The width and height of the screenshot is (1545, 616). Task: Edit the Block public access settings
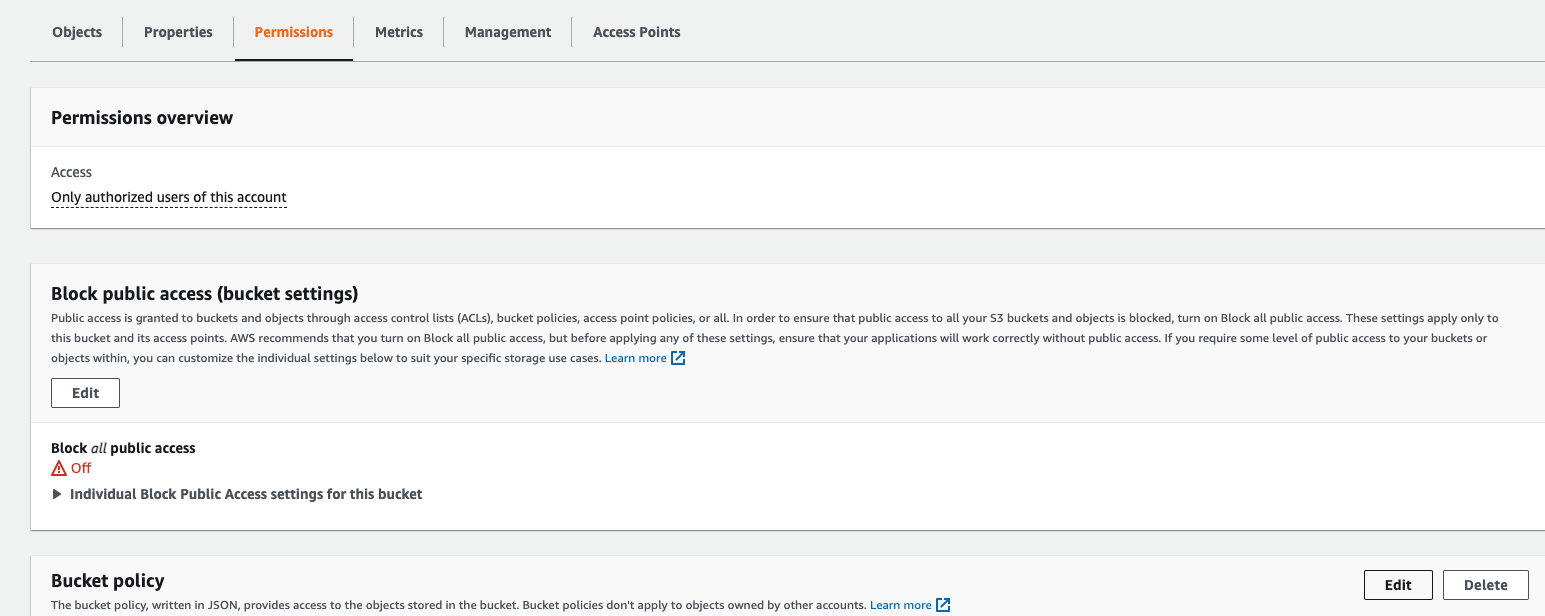[x=85, y=392]
